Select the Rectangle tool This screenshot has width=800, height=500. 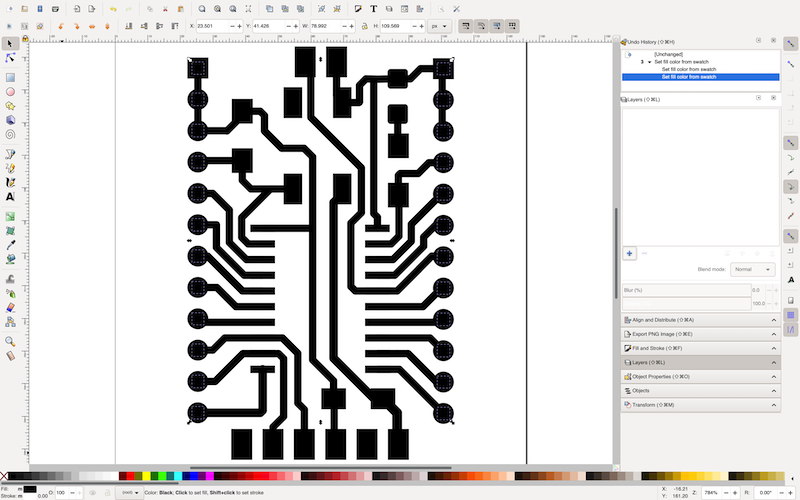click(x=10, y=78)
